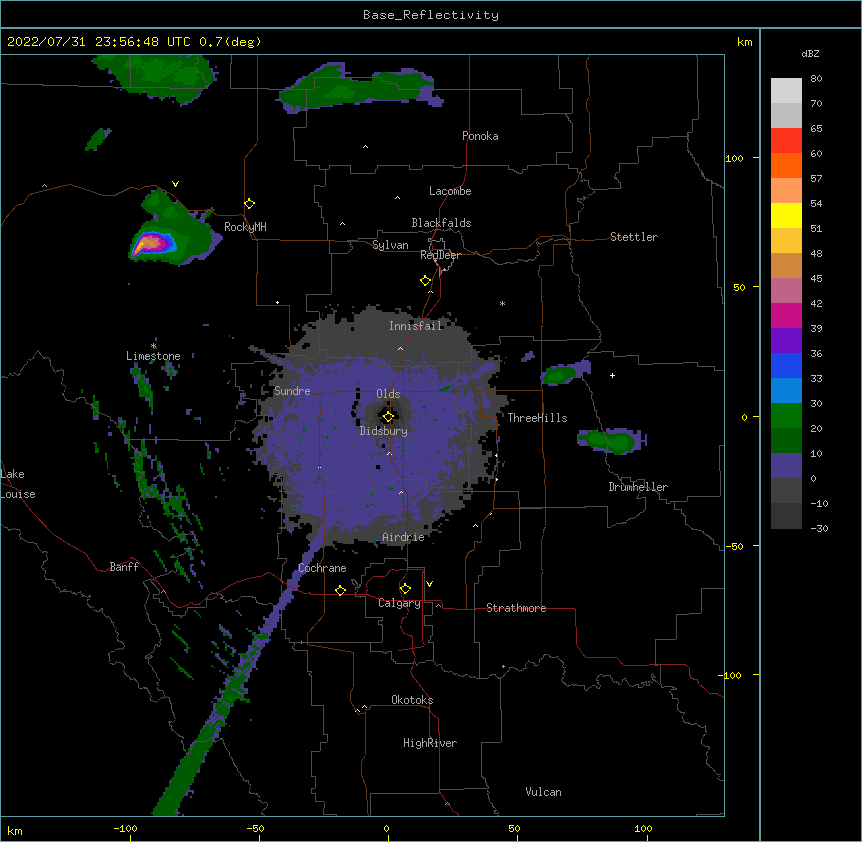Click the Didsbury town label

point(384,431)
